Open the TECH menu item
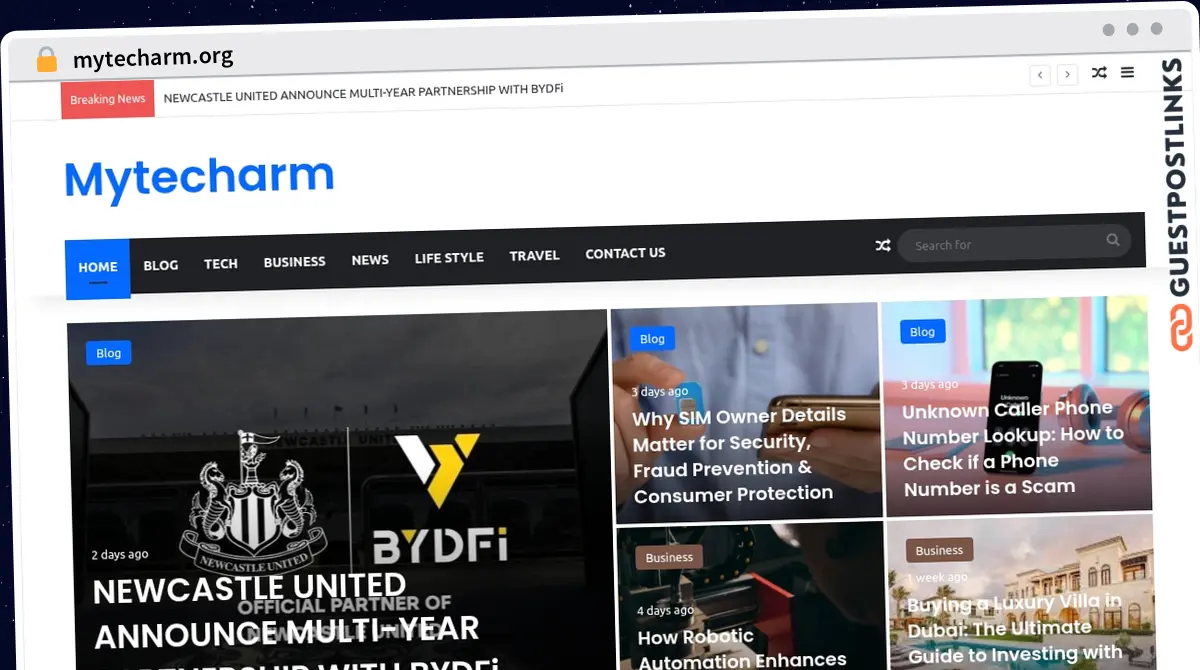 pyautogui.click(x=221, y=264)
